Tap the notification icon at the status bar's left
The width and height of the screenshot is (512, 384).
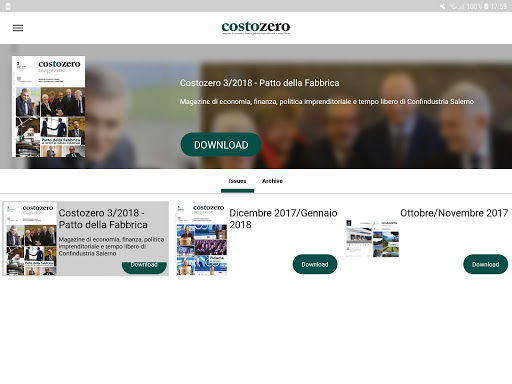click(8, 6)
